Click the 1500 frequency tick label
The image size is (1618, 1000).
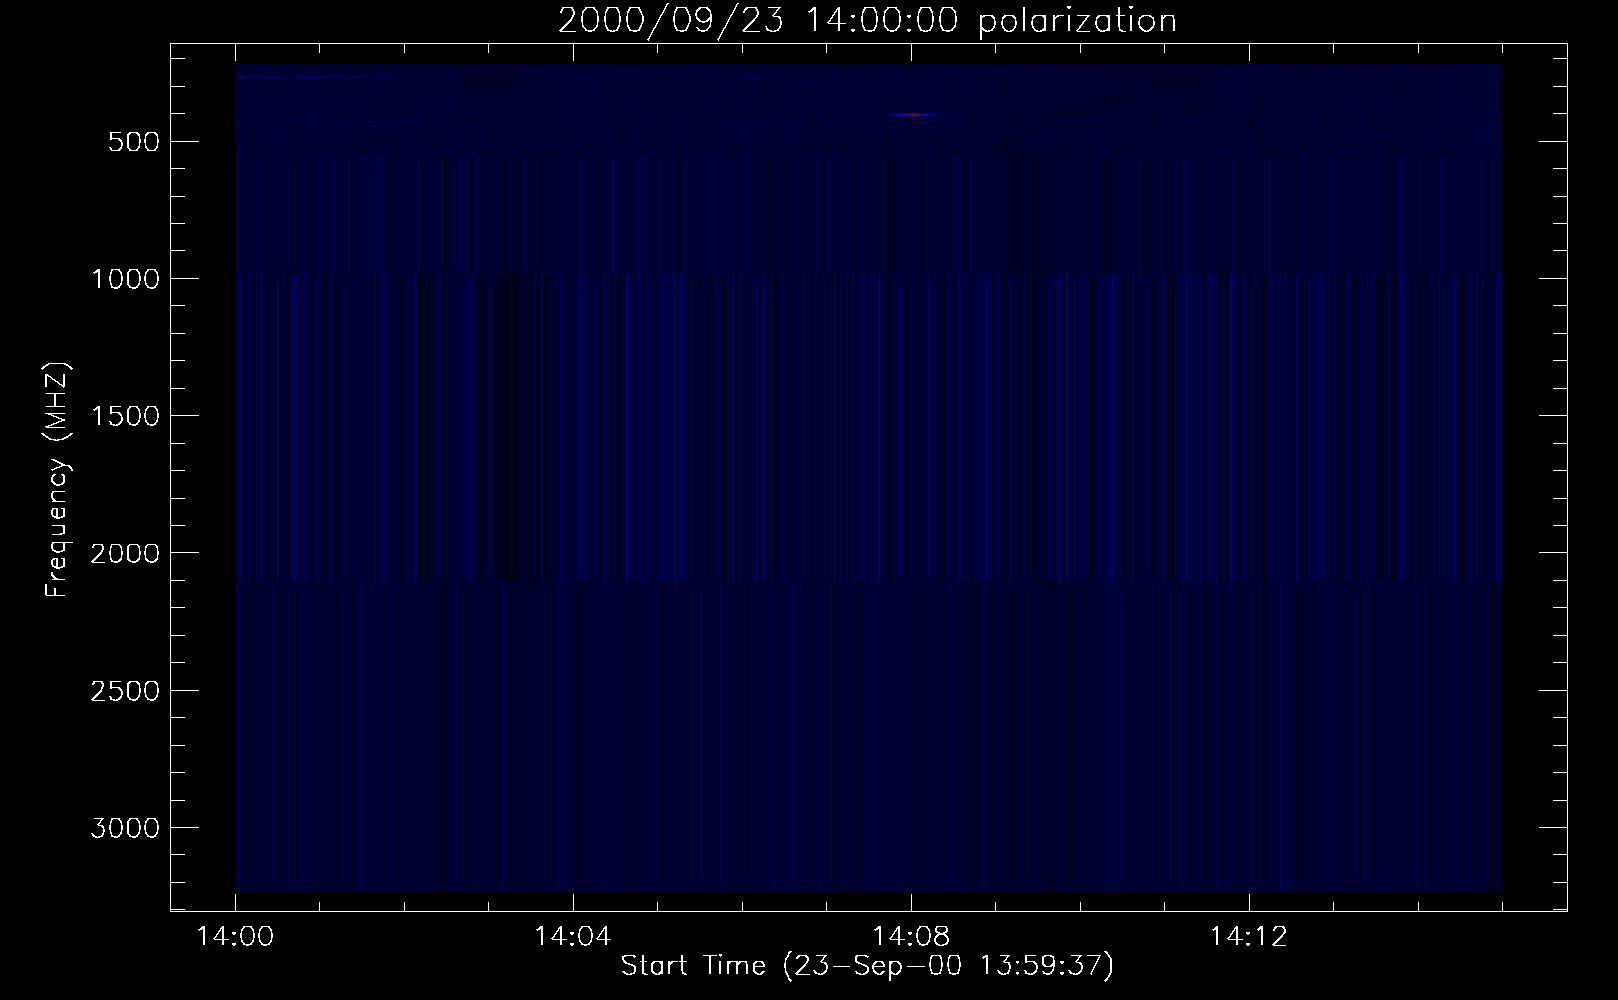pyautogui.click(x=125, y=416)
